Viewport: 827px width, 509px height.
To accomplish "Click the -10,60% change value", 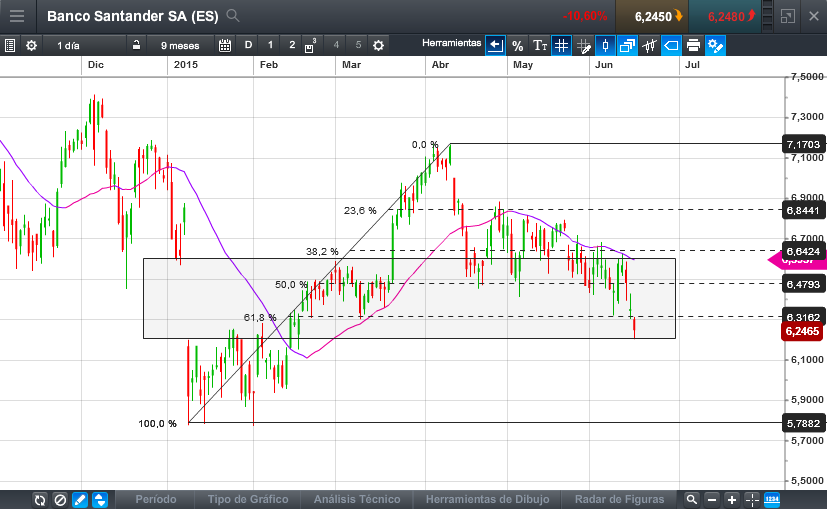I will (584, 16).
